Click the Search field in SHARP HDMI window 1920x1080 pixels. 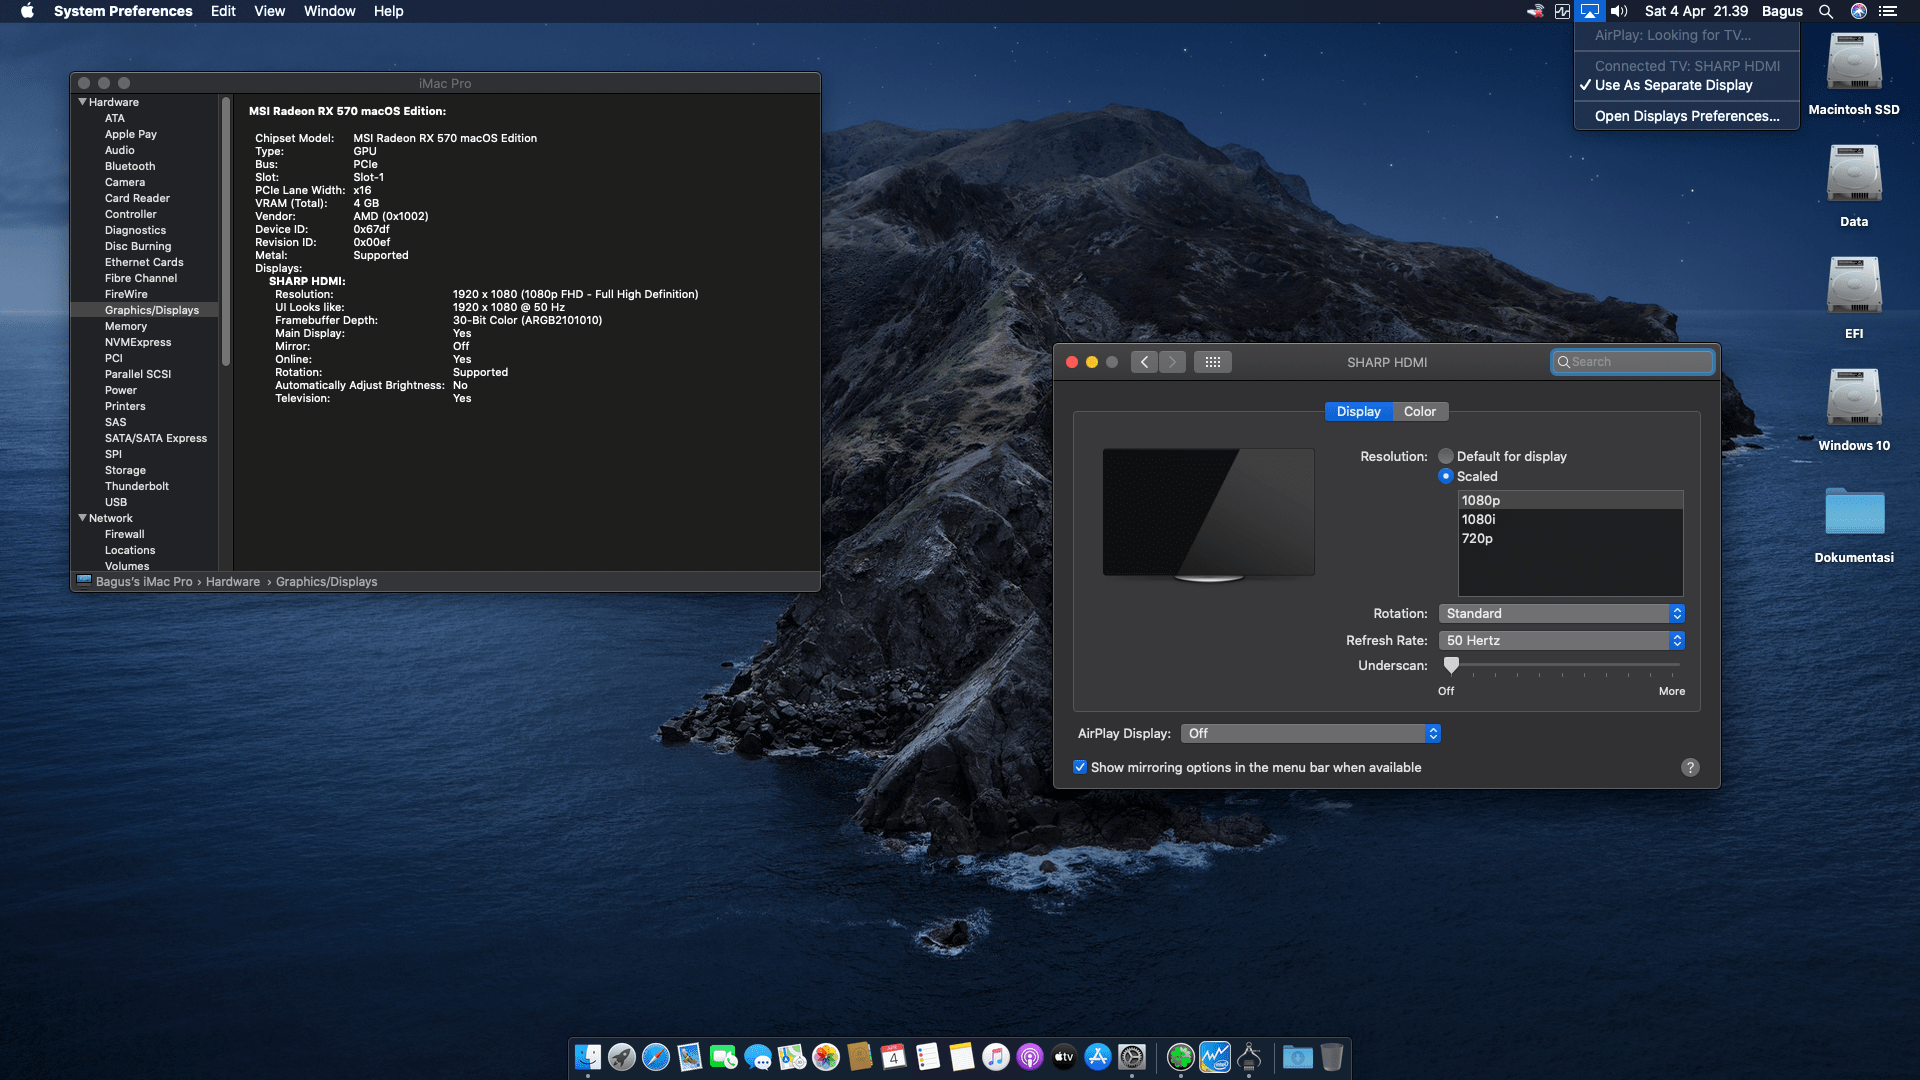pos(1632,362)
